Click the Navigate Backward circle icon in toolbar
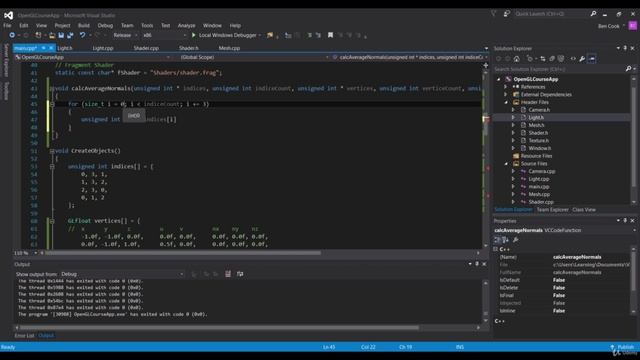The image size is (640, 360). [x=12, y=36]
